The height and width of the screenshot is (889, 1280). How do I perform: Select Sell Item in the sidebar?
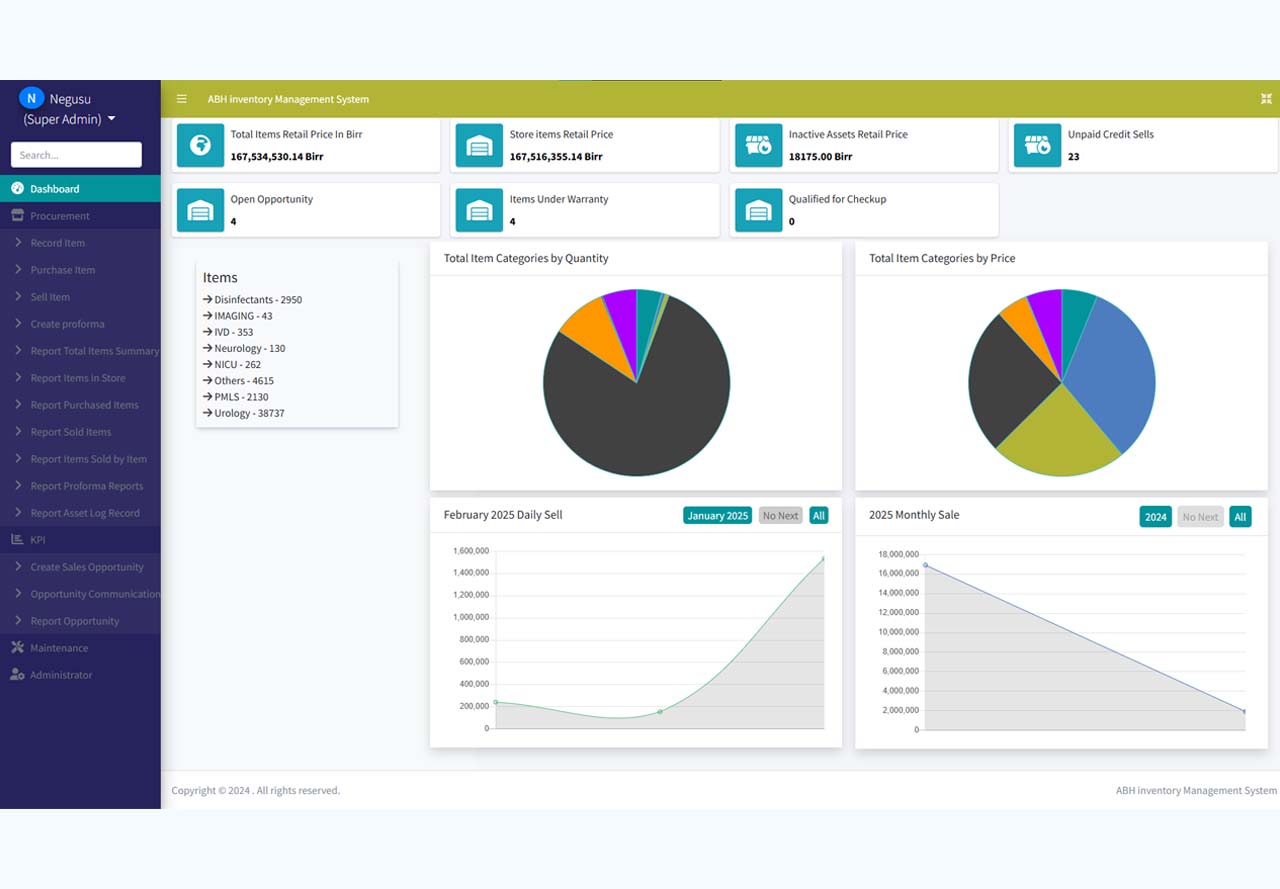(50, 297)
